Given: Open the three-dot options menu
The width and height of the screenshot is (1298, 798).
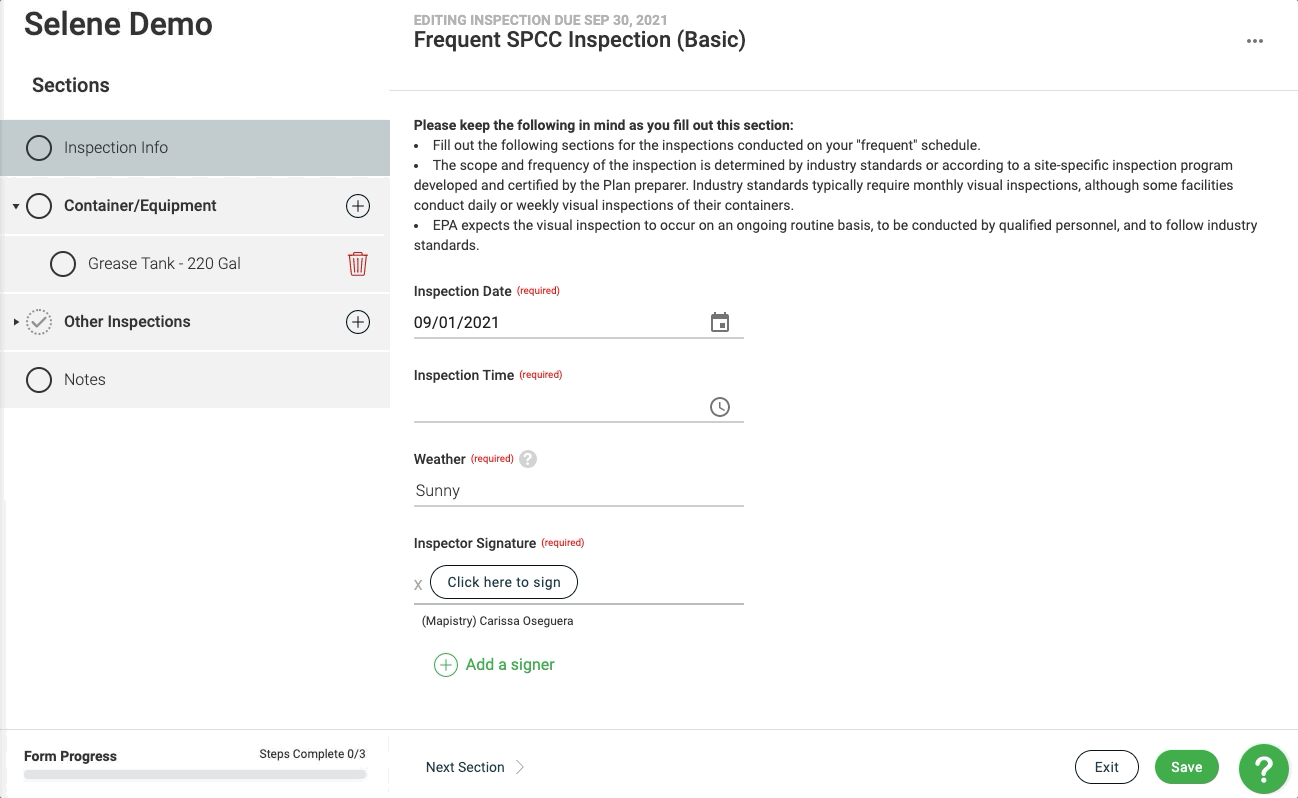Looking at the screenshot, I should pyautogui.click(x=1255, y=41).
